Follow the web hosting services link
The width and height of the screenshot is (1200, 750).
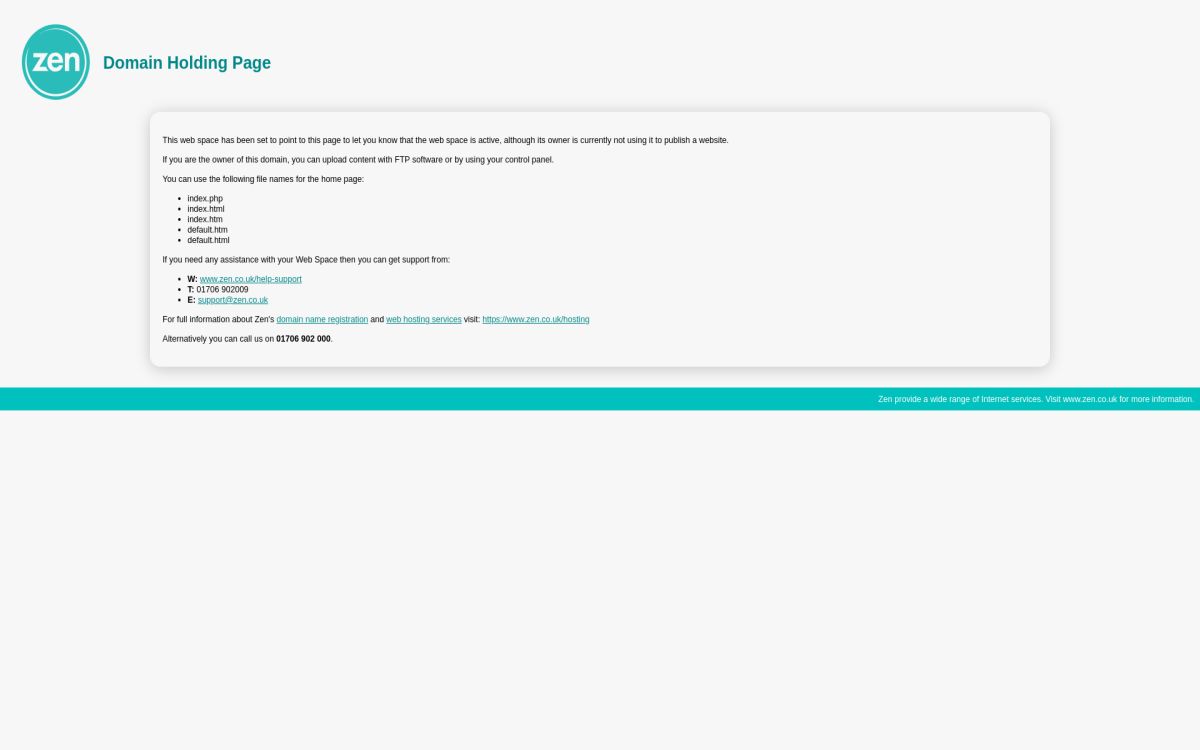click(424, 320)
